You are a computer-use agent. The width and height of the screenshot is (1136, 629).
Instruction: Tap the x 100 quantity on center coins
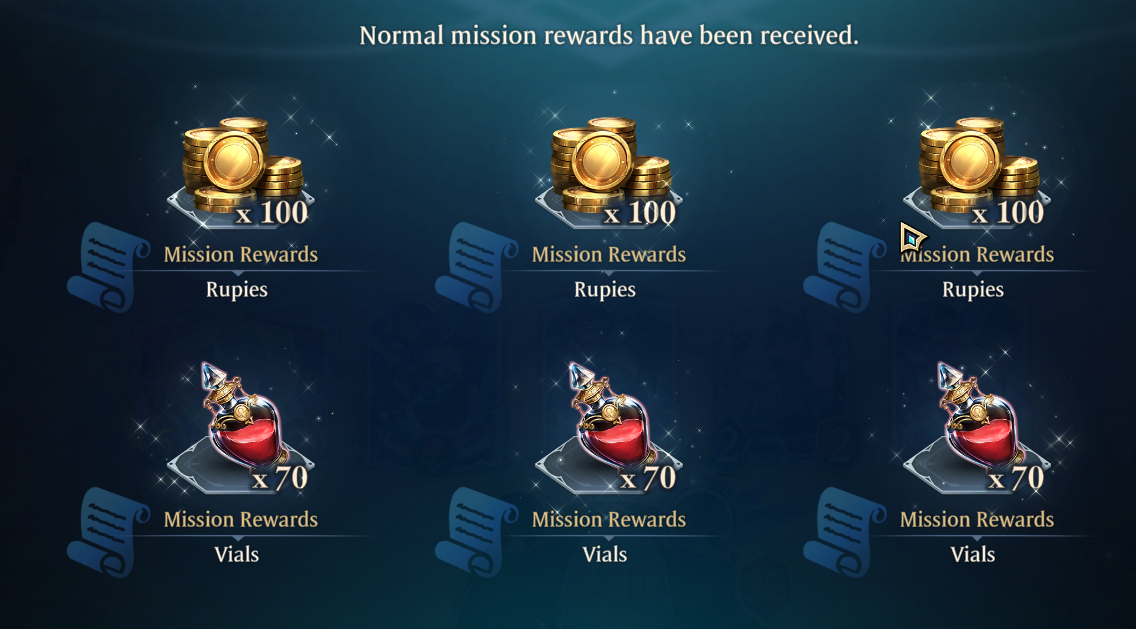coord(640,213)
